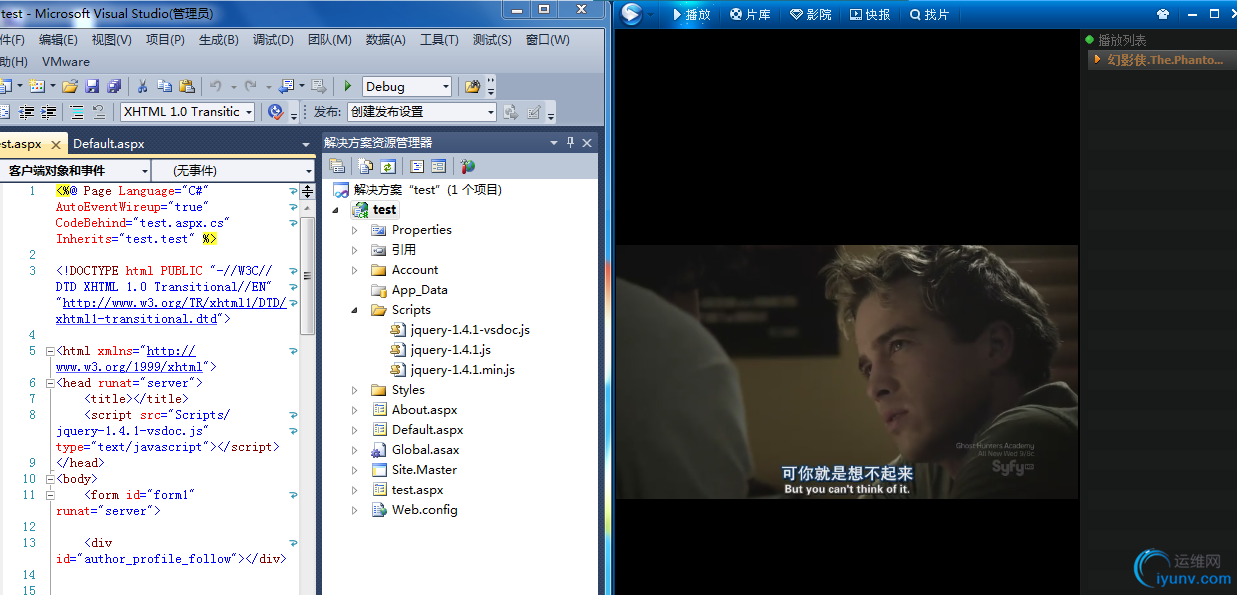Screen dimensions: 1237x595
Task: Open the 编辑(E) menu
Action: tap(58, 40)
